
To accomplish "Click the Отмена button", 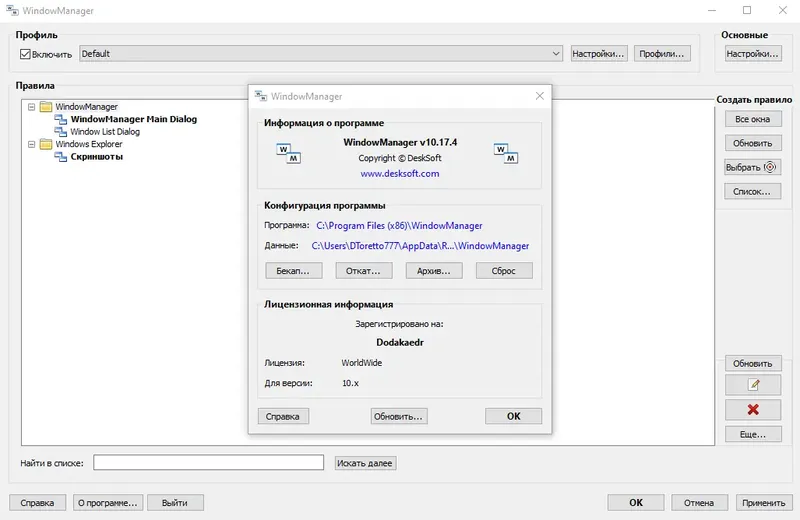I will (x=699, y=503).
